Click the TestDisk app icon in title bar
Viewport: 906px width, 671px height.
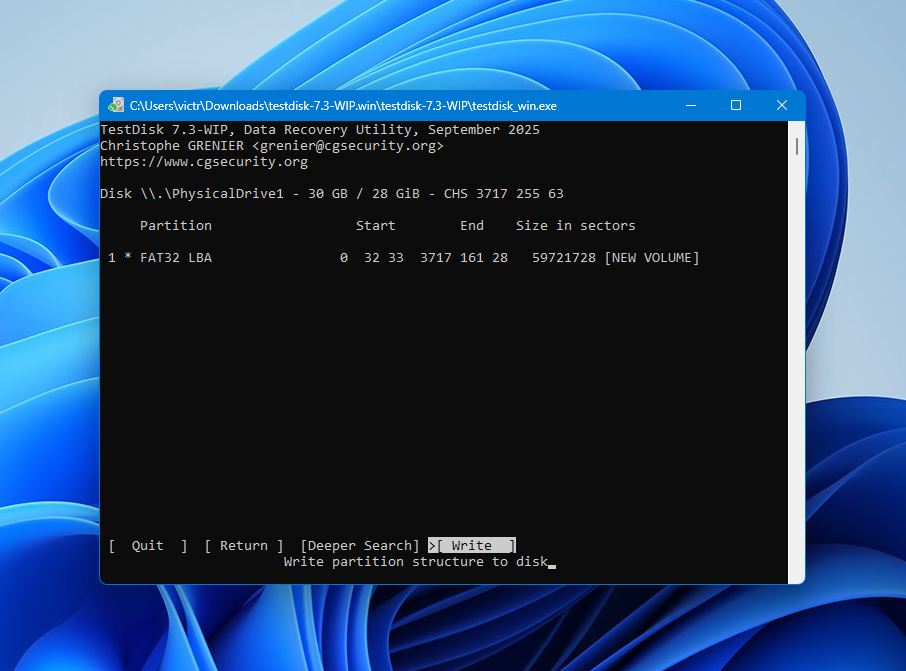pos(116,105)
